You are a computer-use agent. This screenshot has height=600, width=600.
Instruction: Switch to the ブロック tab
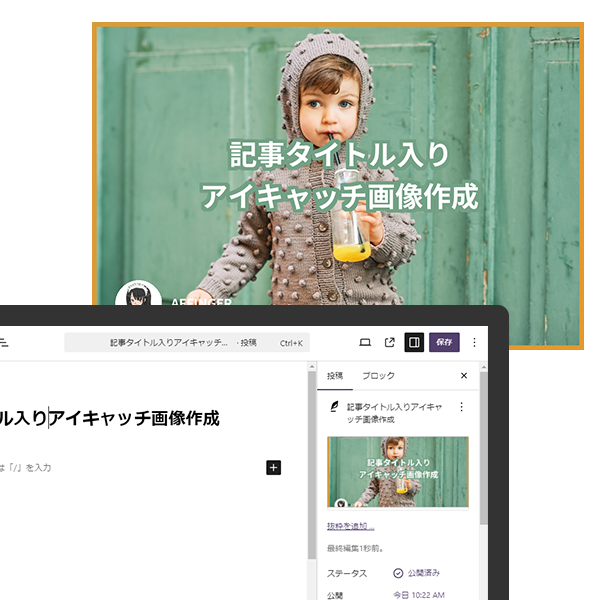point(378,376)
